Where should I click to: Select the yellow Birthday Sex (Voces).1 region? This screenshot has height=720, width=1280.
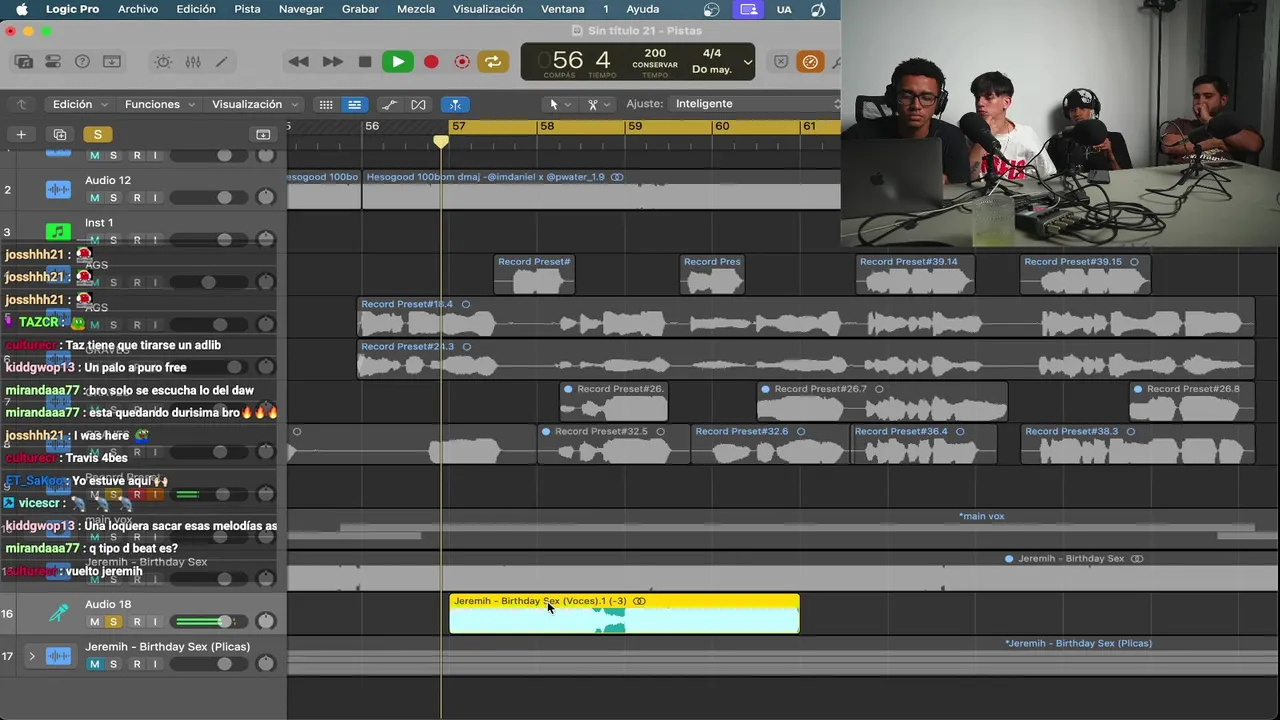coord(624,614)
